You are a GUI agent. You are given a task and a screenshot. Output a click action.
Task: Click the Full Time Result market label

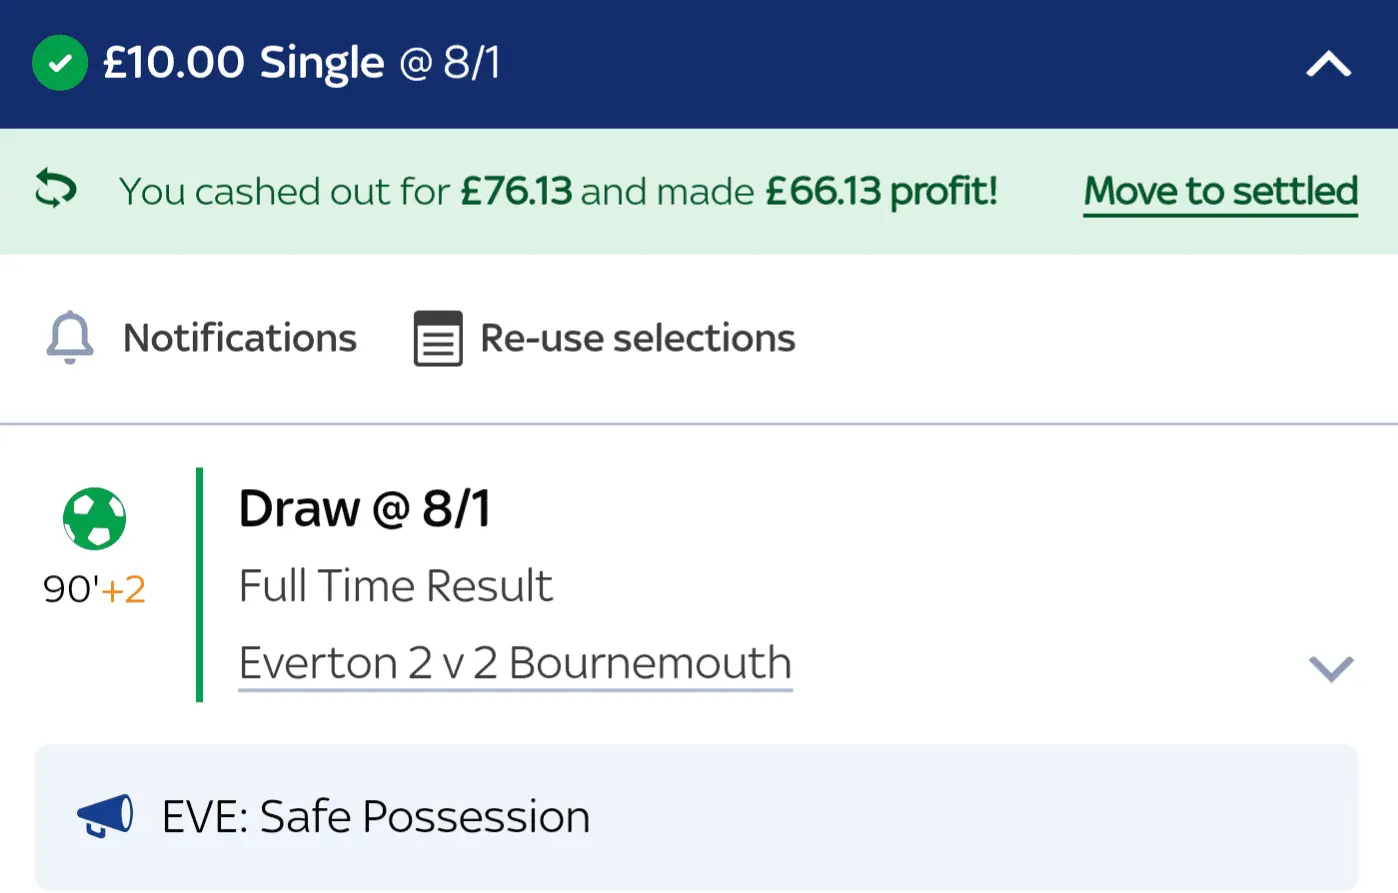pyautogui.click(x=395, y=586)
